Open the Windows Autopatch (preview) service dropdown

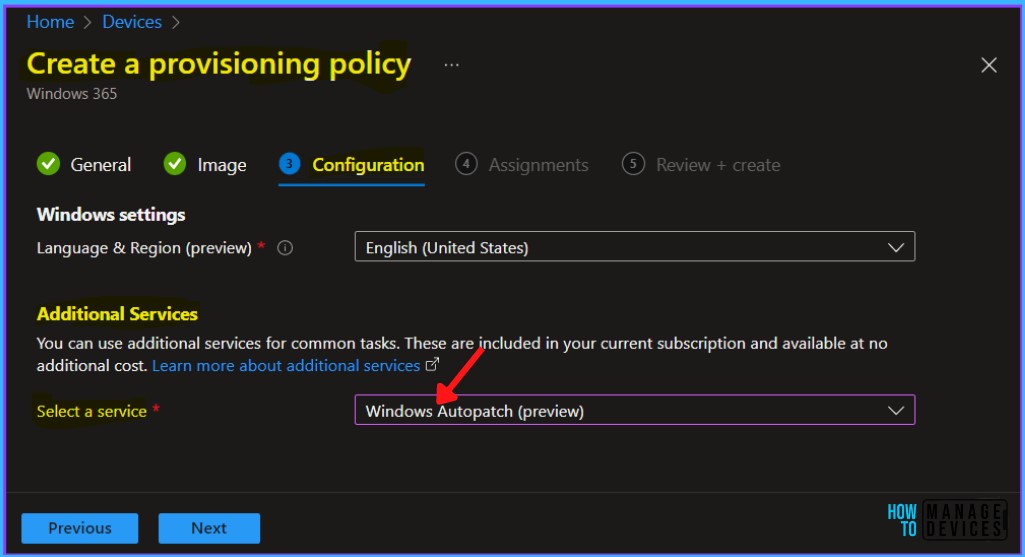pyautogui.click(x=620, y=410)
